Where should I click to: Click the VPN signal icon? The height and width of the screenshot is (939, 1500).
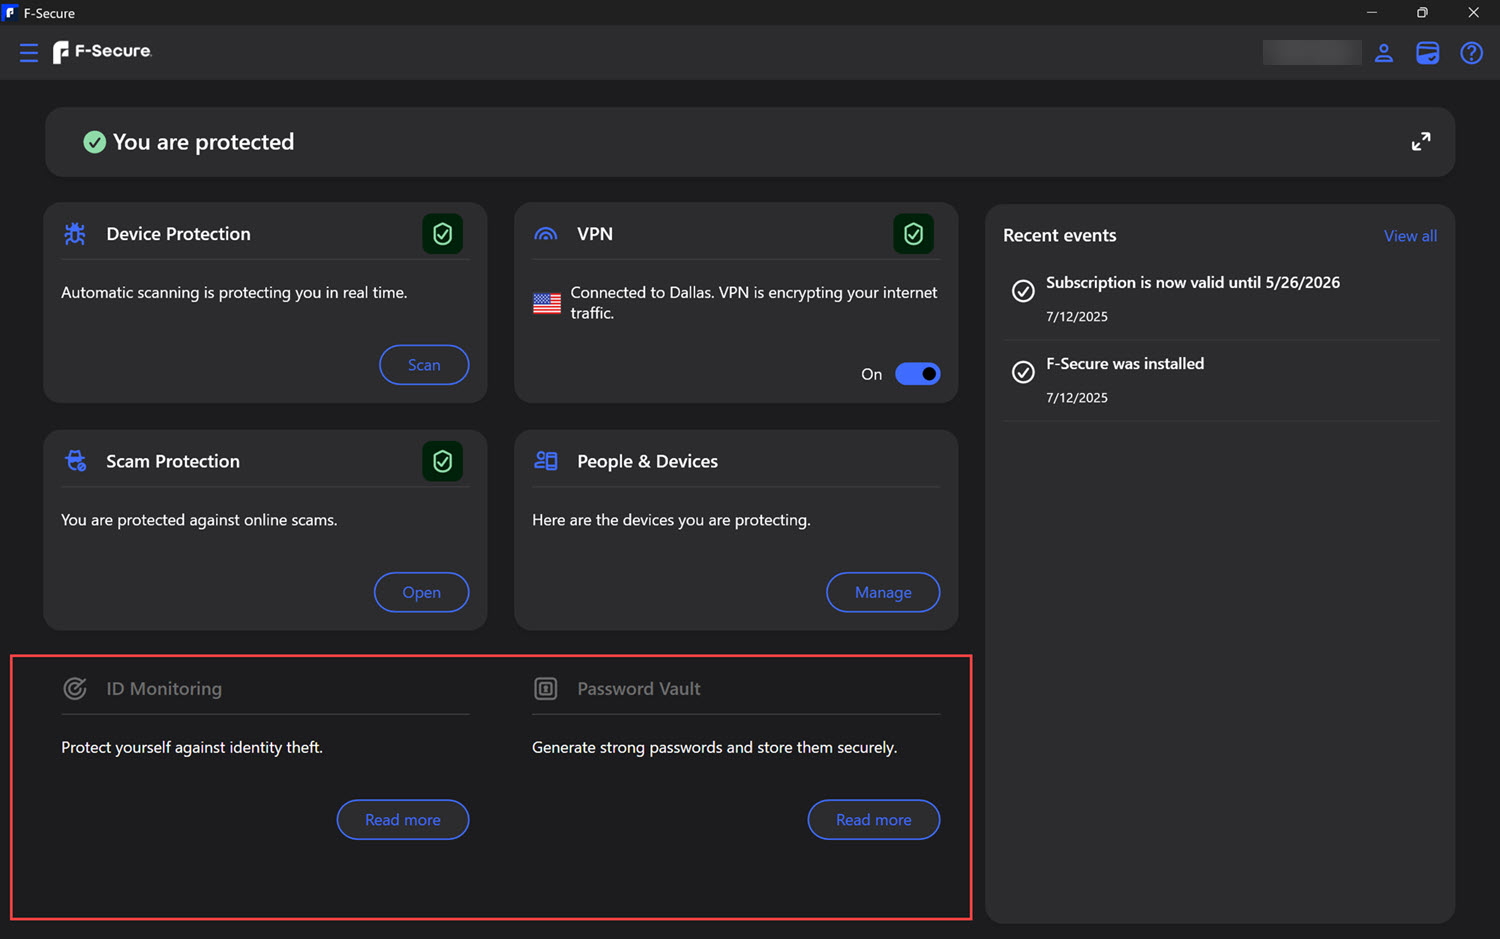pos(546,234)
